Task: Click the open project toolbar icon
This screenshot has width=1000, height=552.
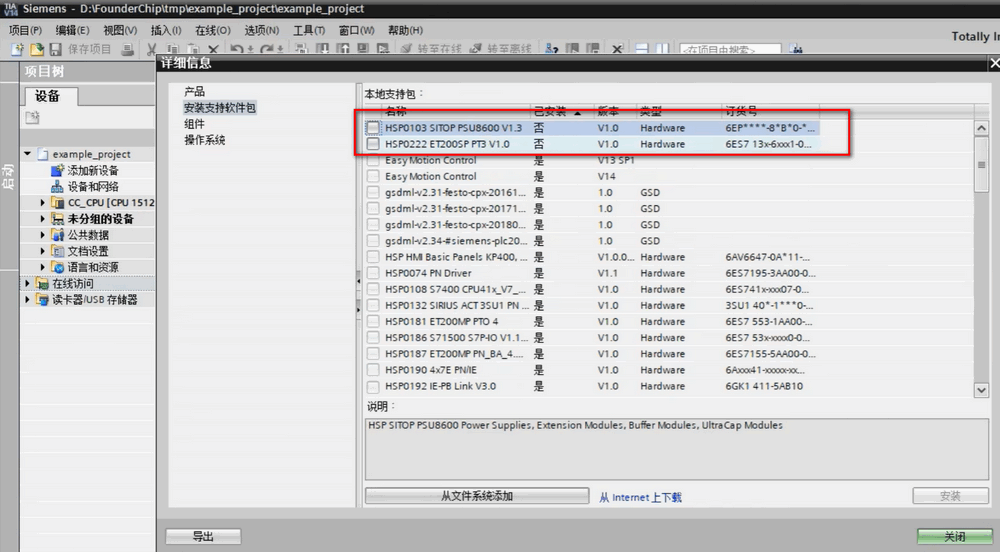Action: click(x=36, y=49)
